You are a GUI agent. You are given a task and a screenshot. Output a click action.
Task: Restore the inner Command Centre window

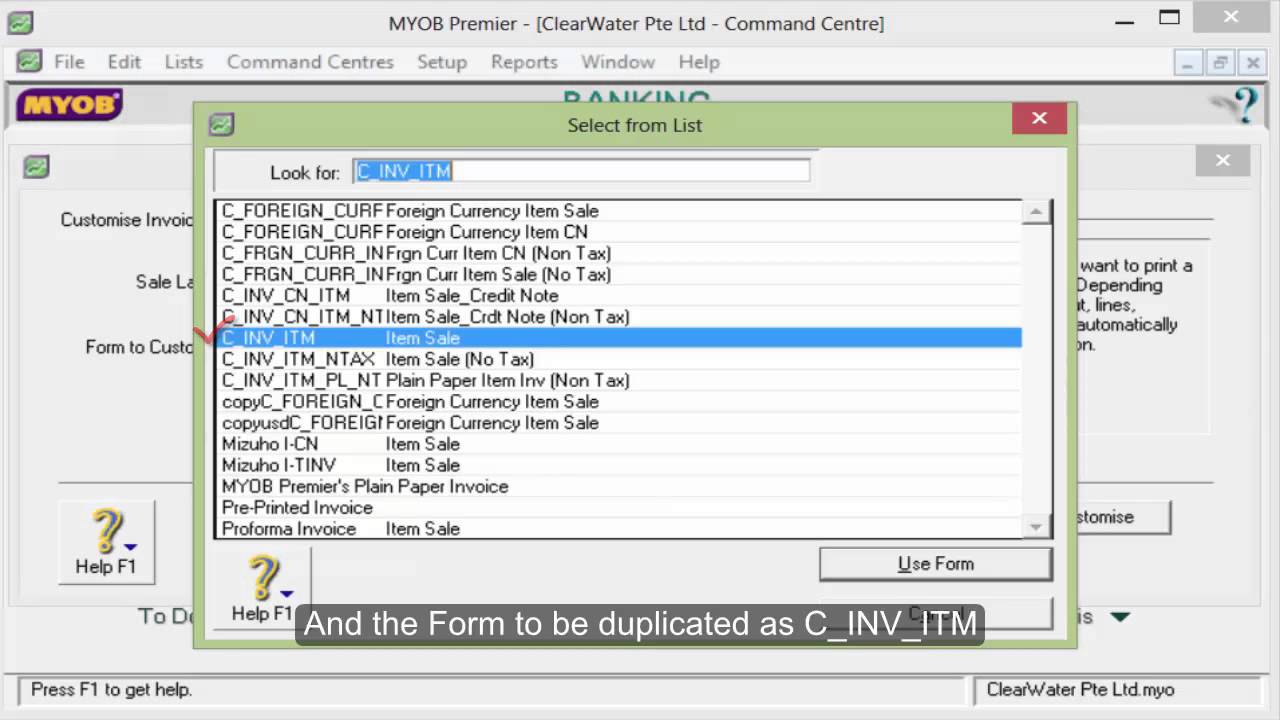(1220, 63)
